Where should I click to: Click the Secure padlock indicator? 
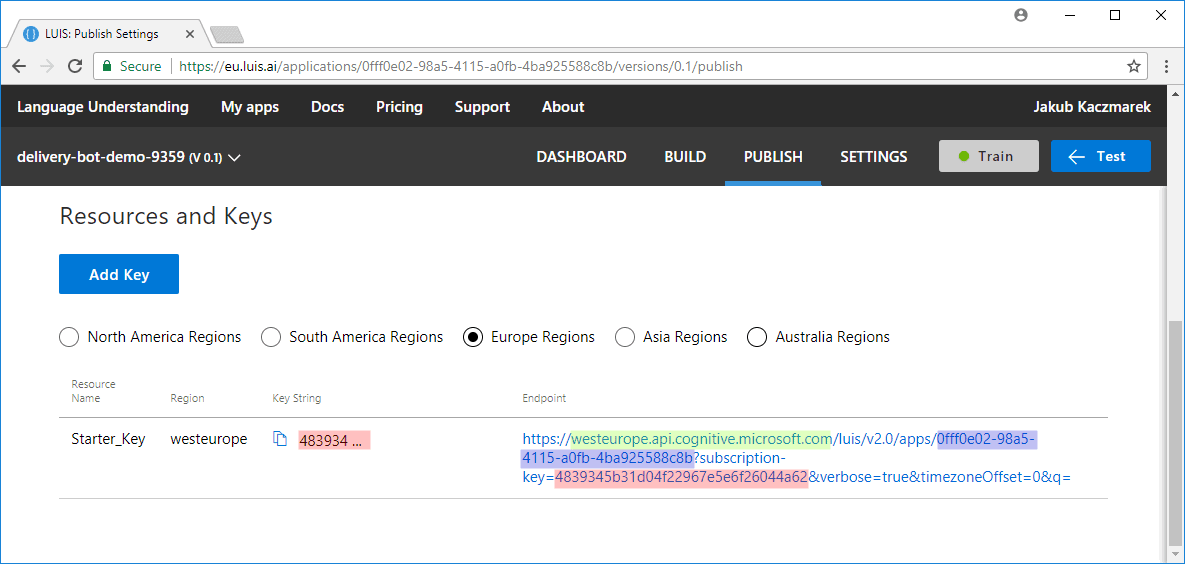132,66
